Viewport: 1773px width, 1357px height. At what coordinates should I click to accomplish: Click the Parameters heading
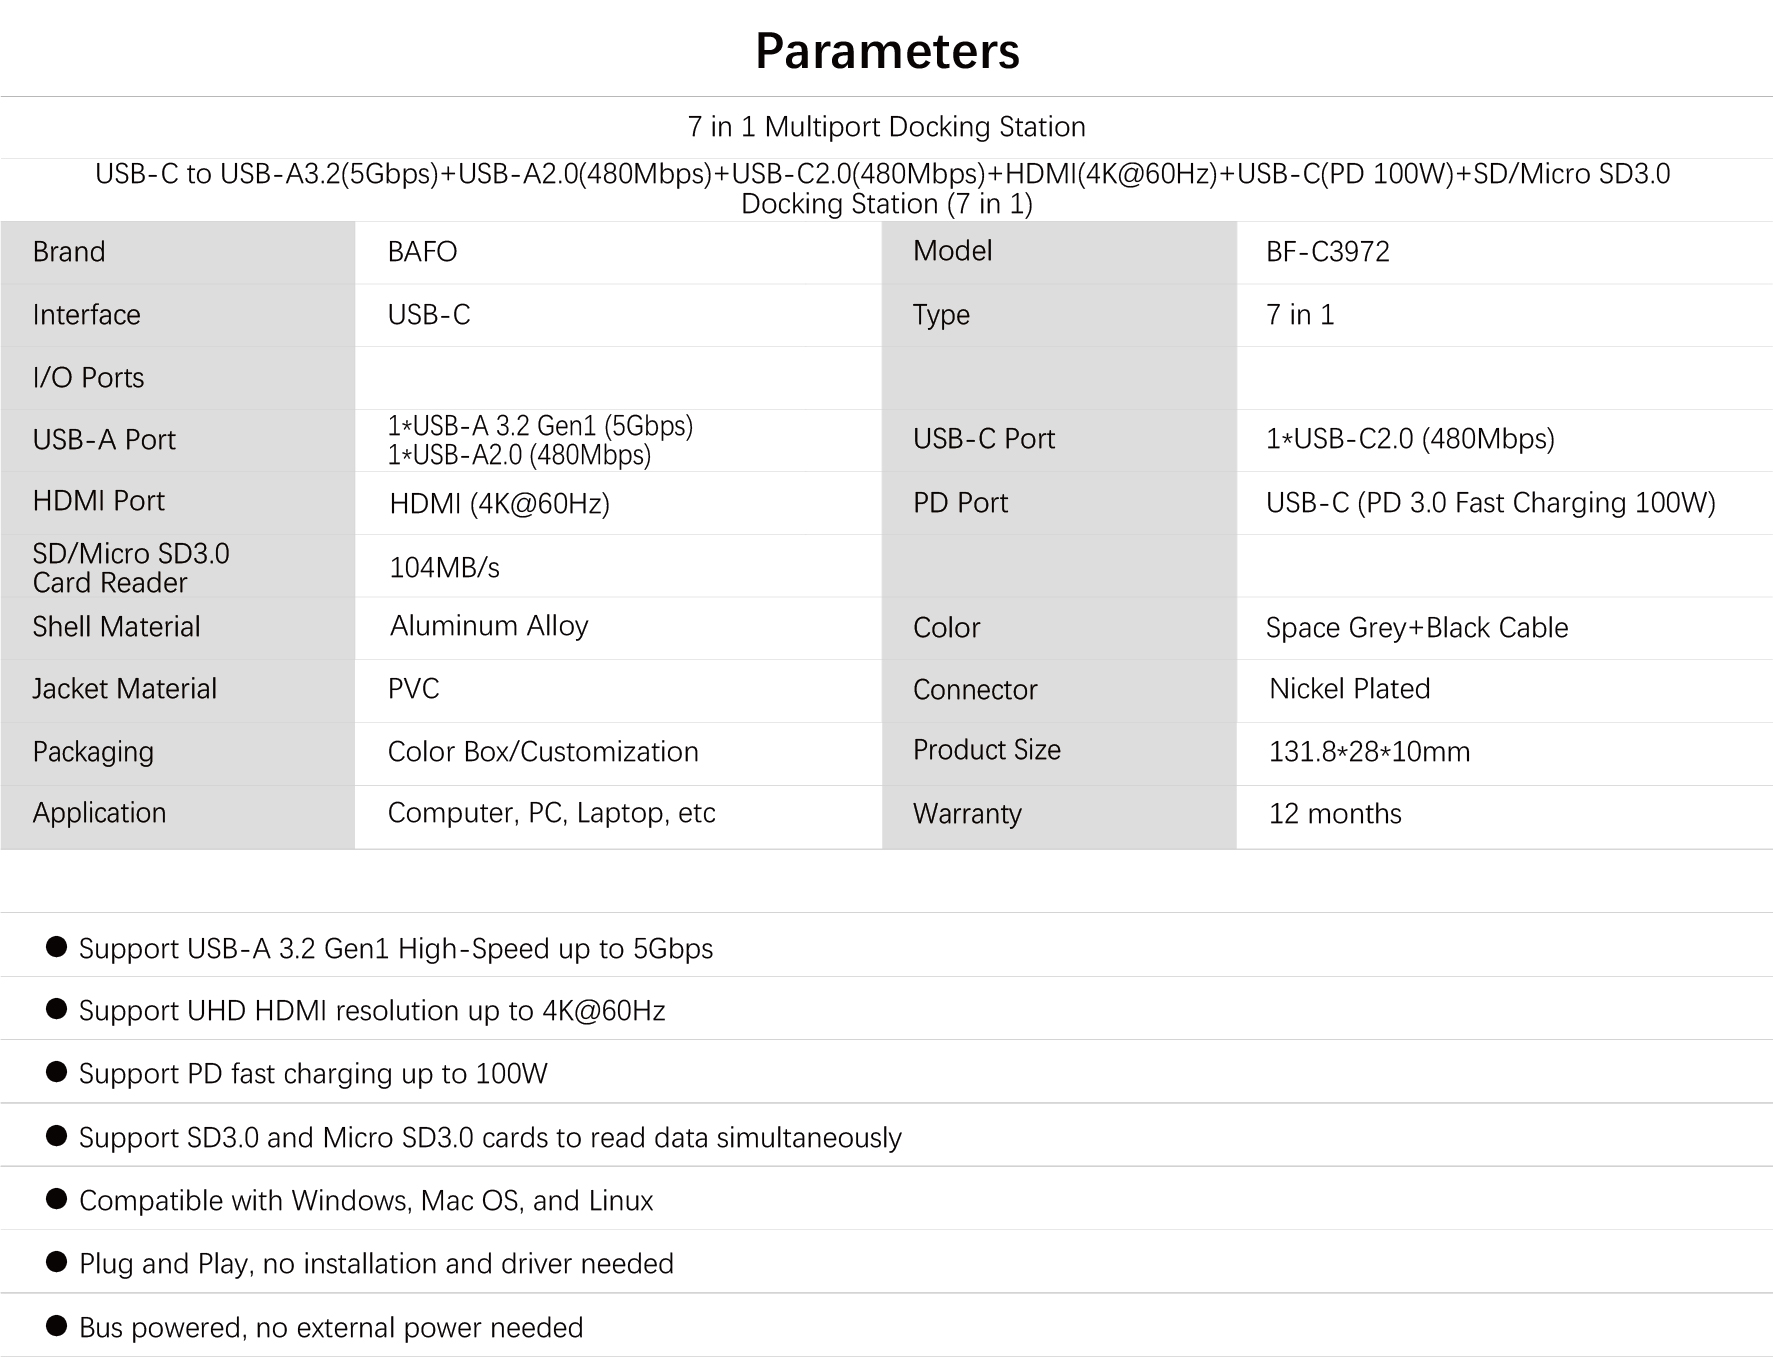click(887, 51)
